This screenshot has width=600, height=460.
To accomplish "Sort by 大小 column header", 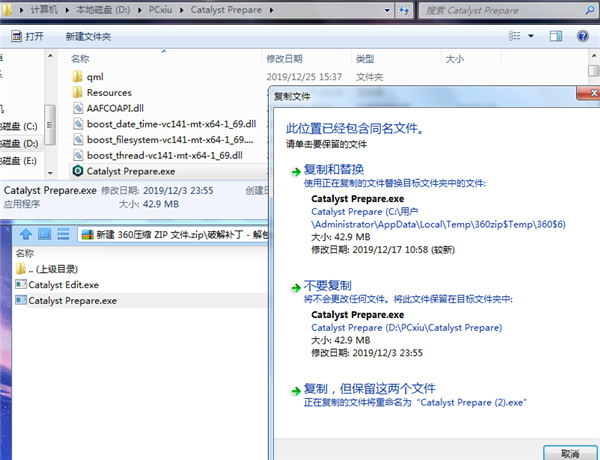I will (455, 59).
